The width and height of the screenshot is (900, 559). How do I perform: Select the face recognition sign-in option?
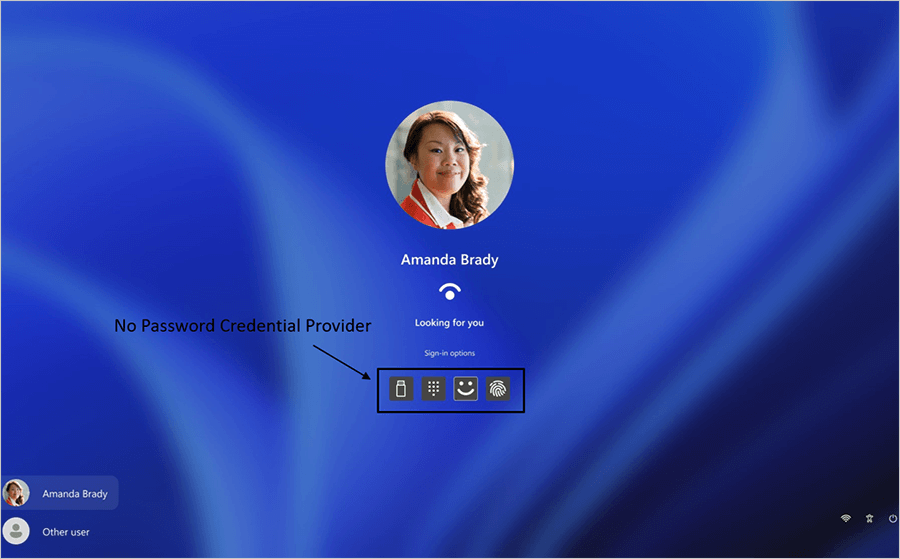[465, 389]
